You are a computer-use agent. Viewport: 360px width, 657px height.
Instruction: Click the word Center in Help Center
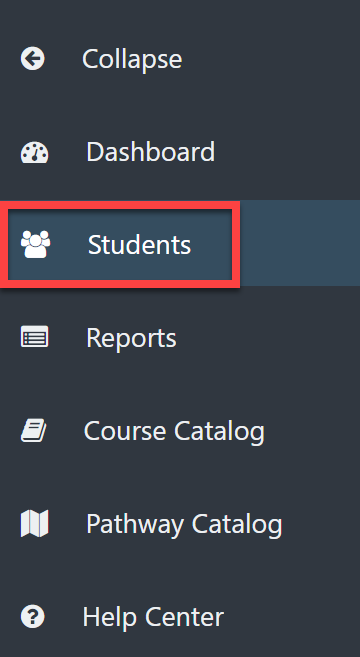tap(184, 617)
